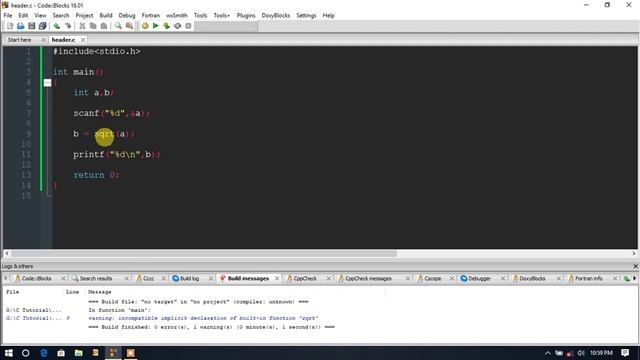Open the Build menu

106,15
